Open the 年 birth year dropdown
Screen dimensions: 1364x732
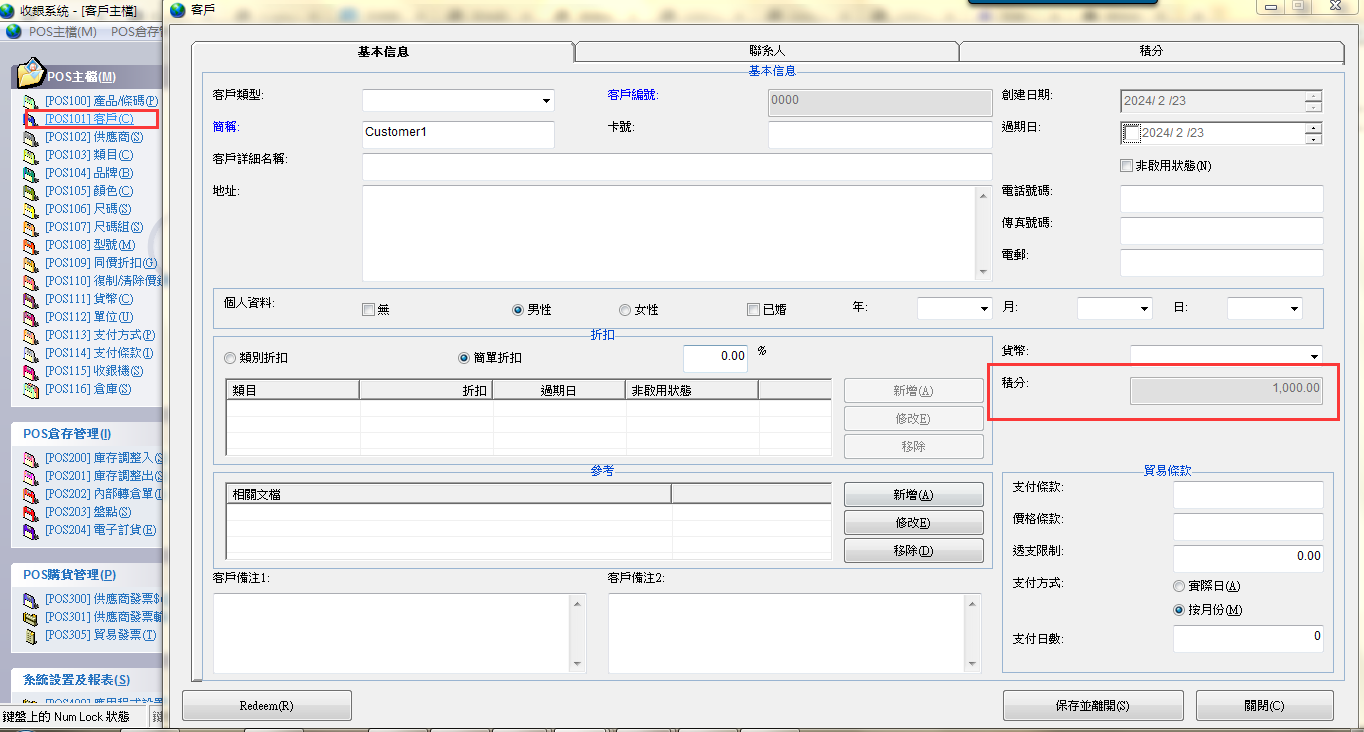[984, 309]
